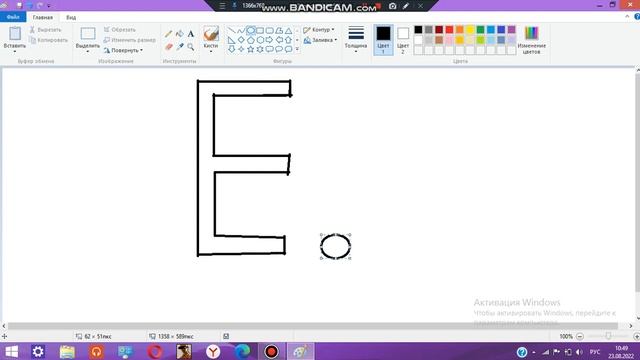640x360 pixels.
Task: Click the zoom out minus button
Action: [580, 336]
